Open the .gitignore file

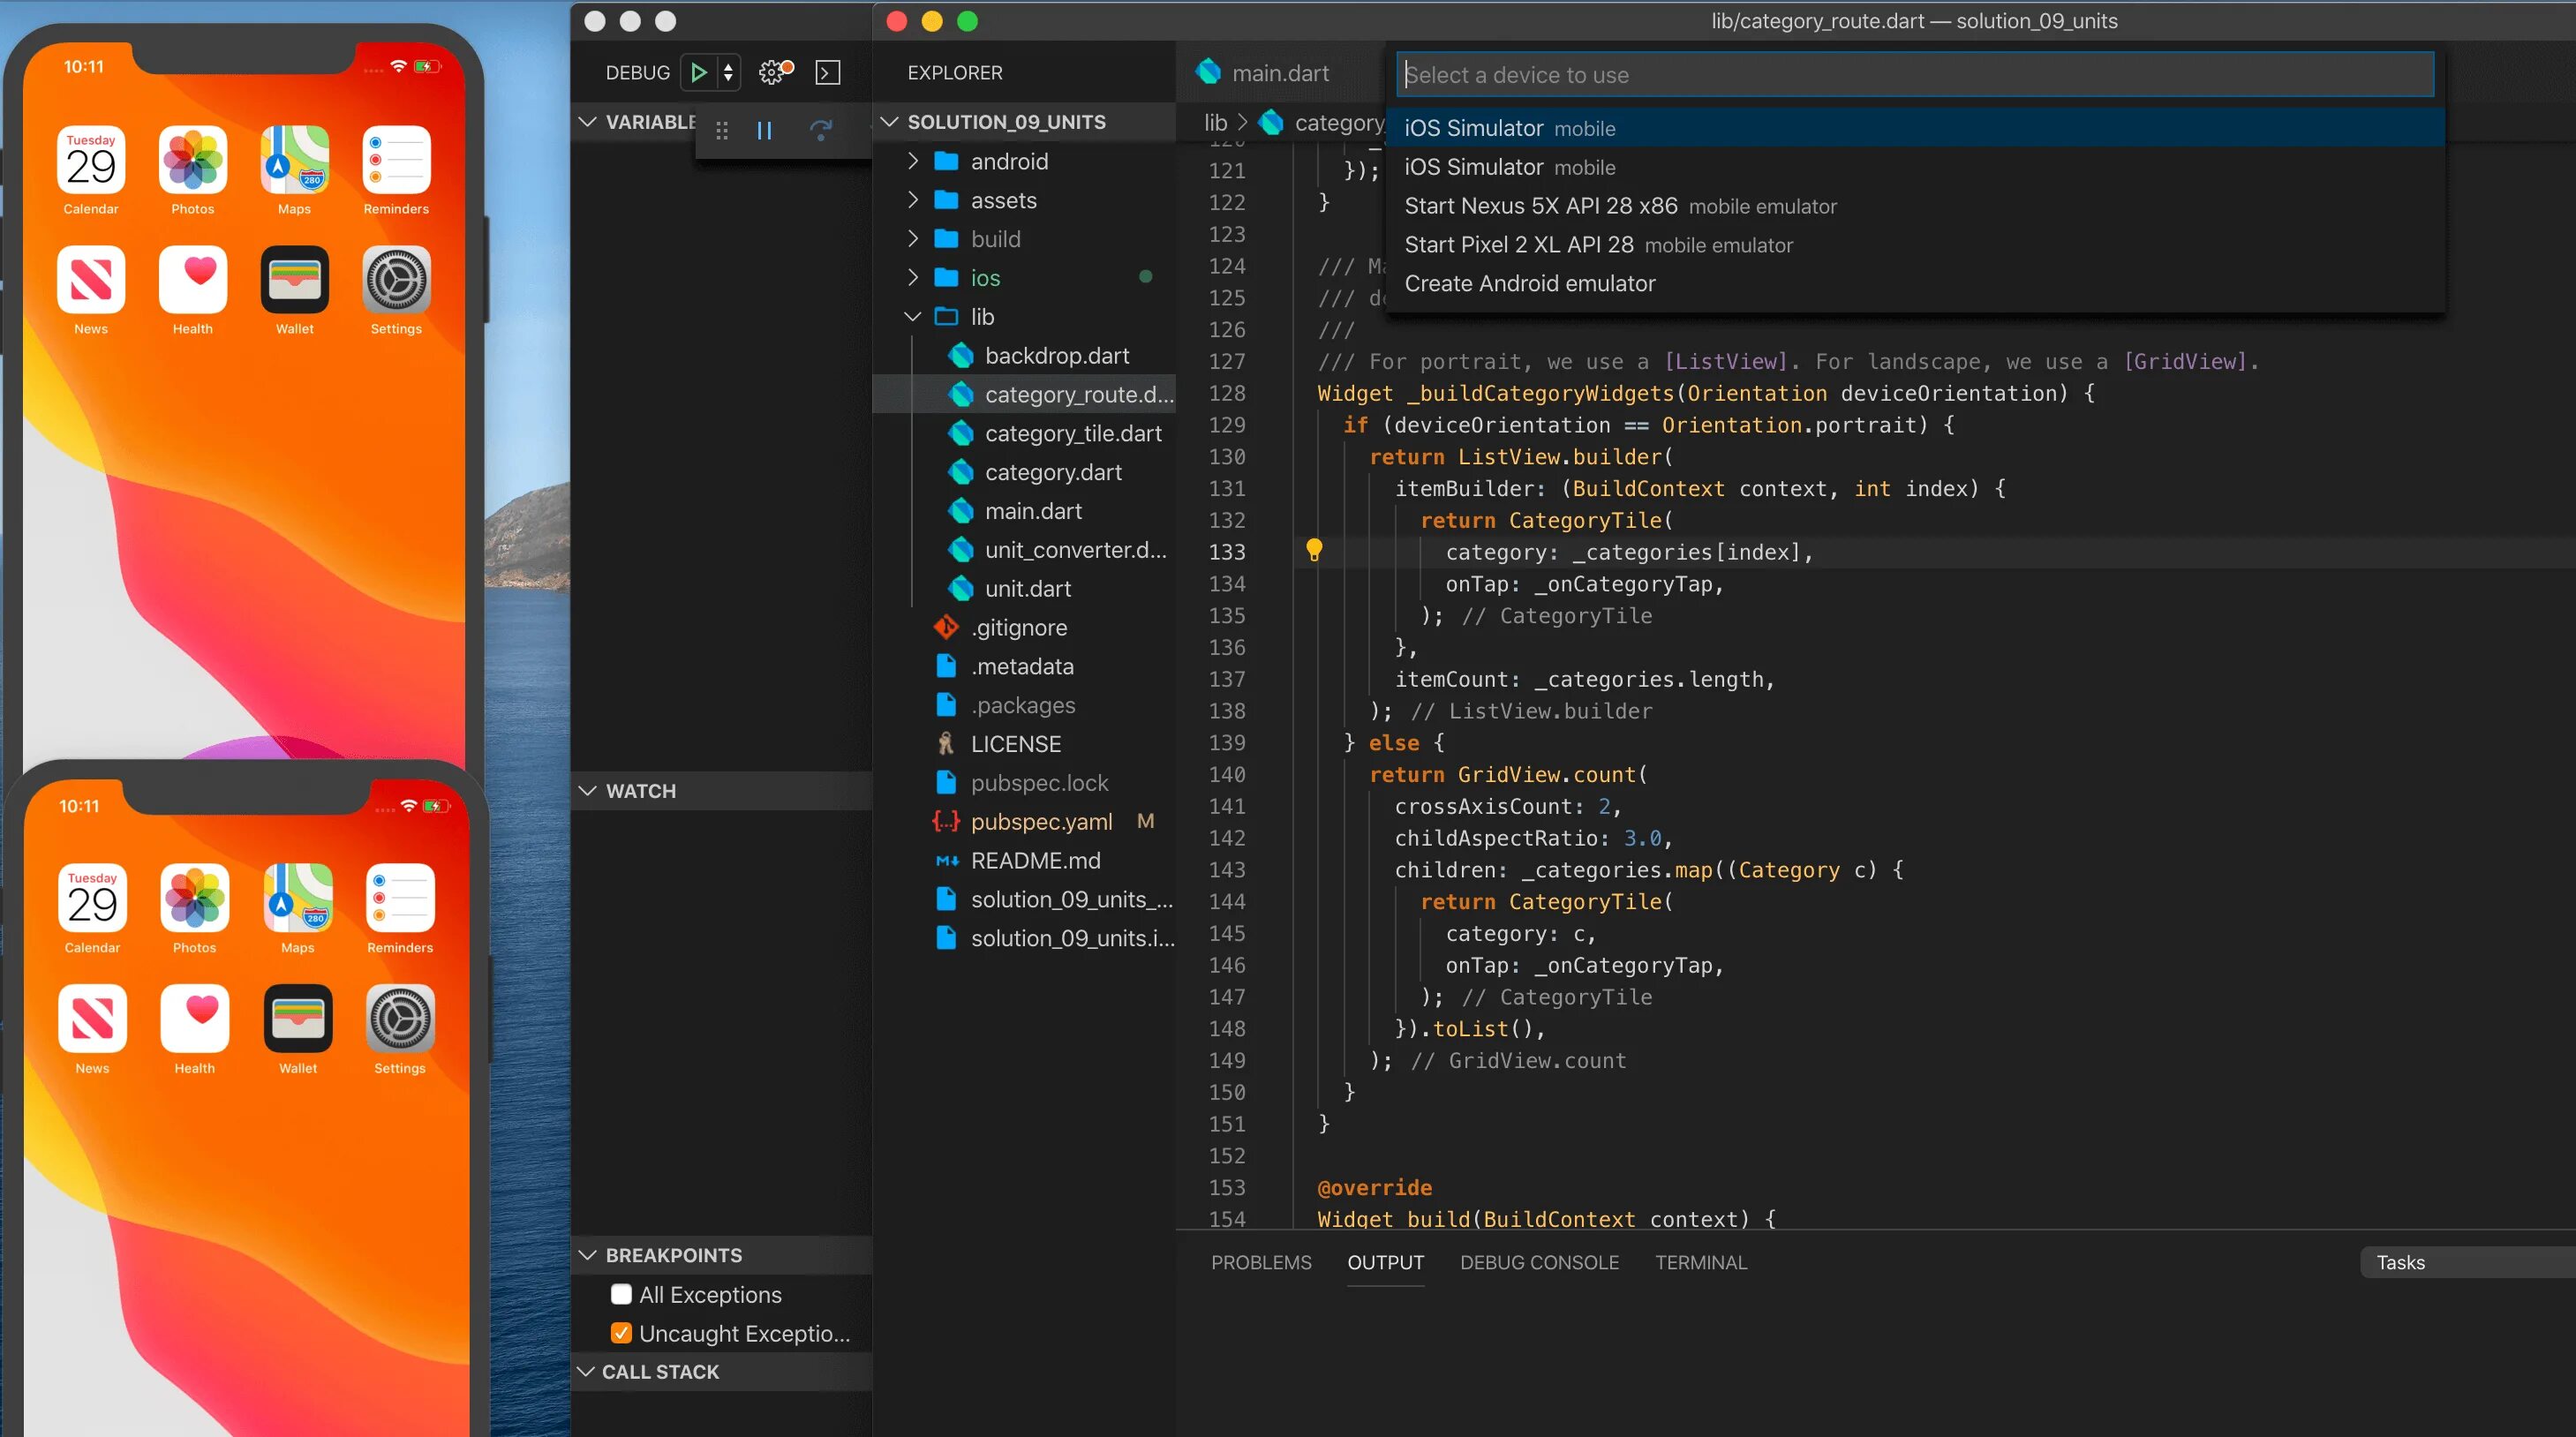[x=1024, y=627]
